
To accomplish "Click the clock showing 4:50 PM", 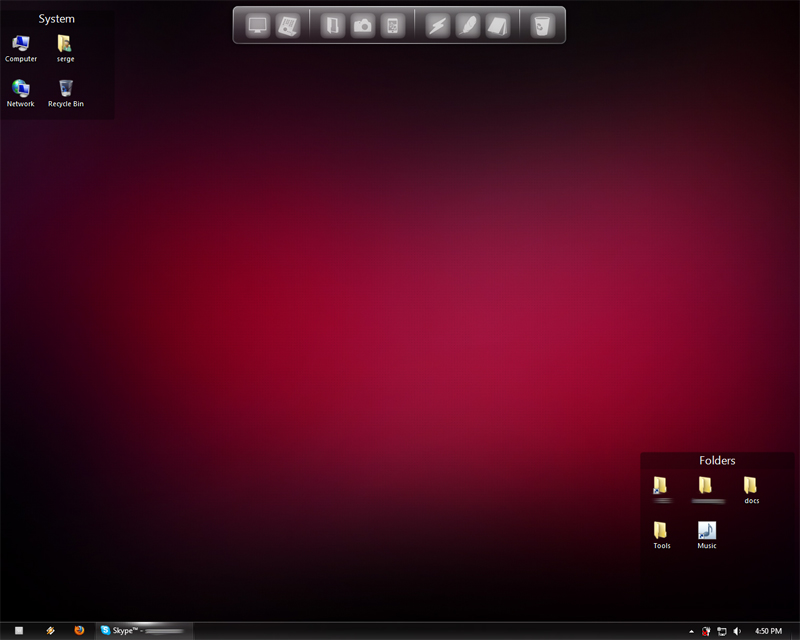I will 768,631.
